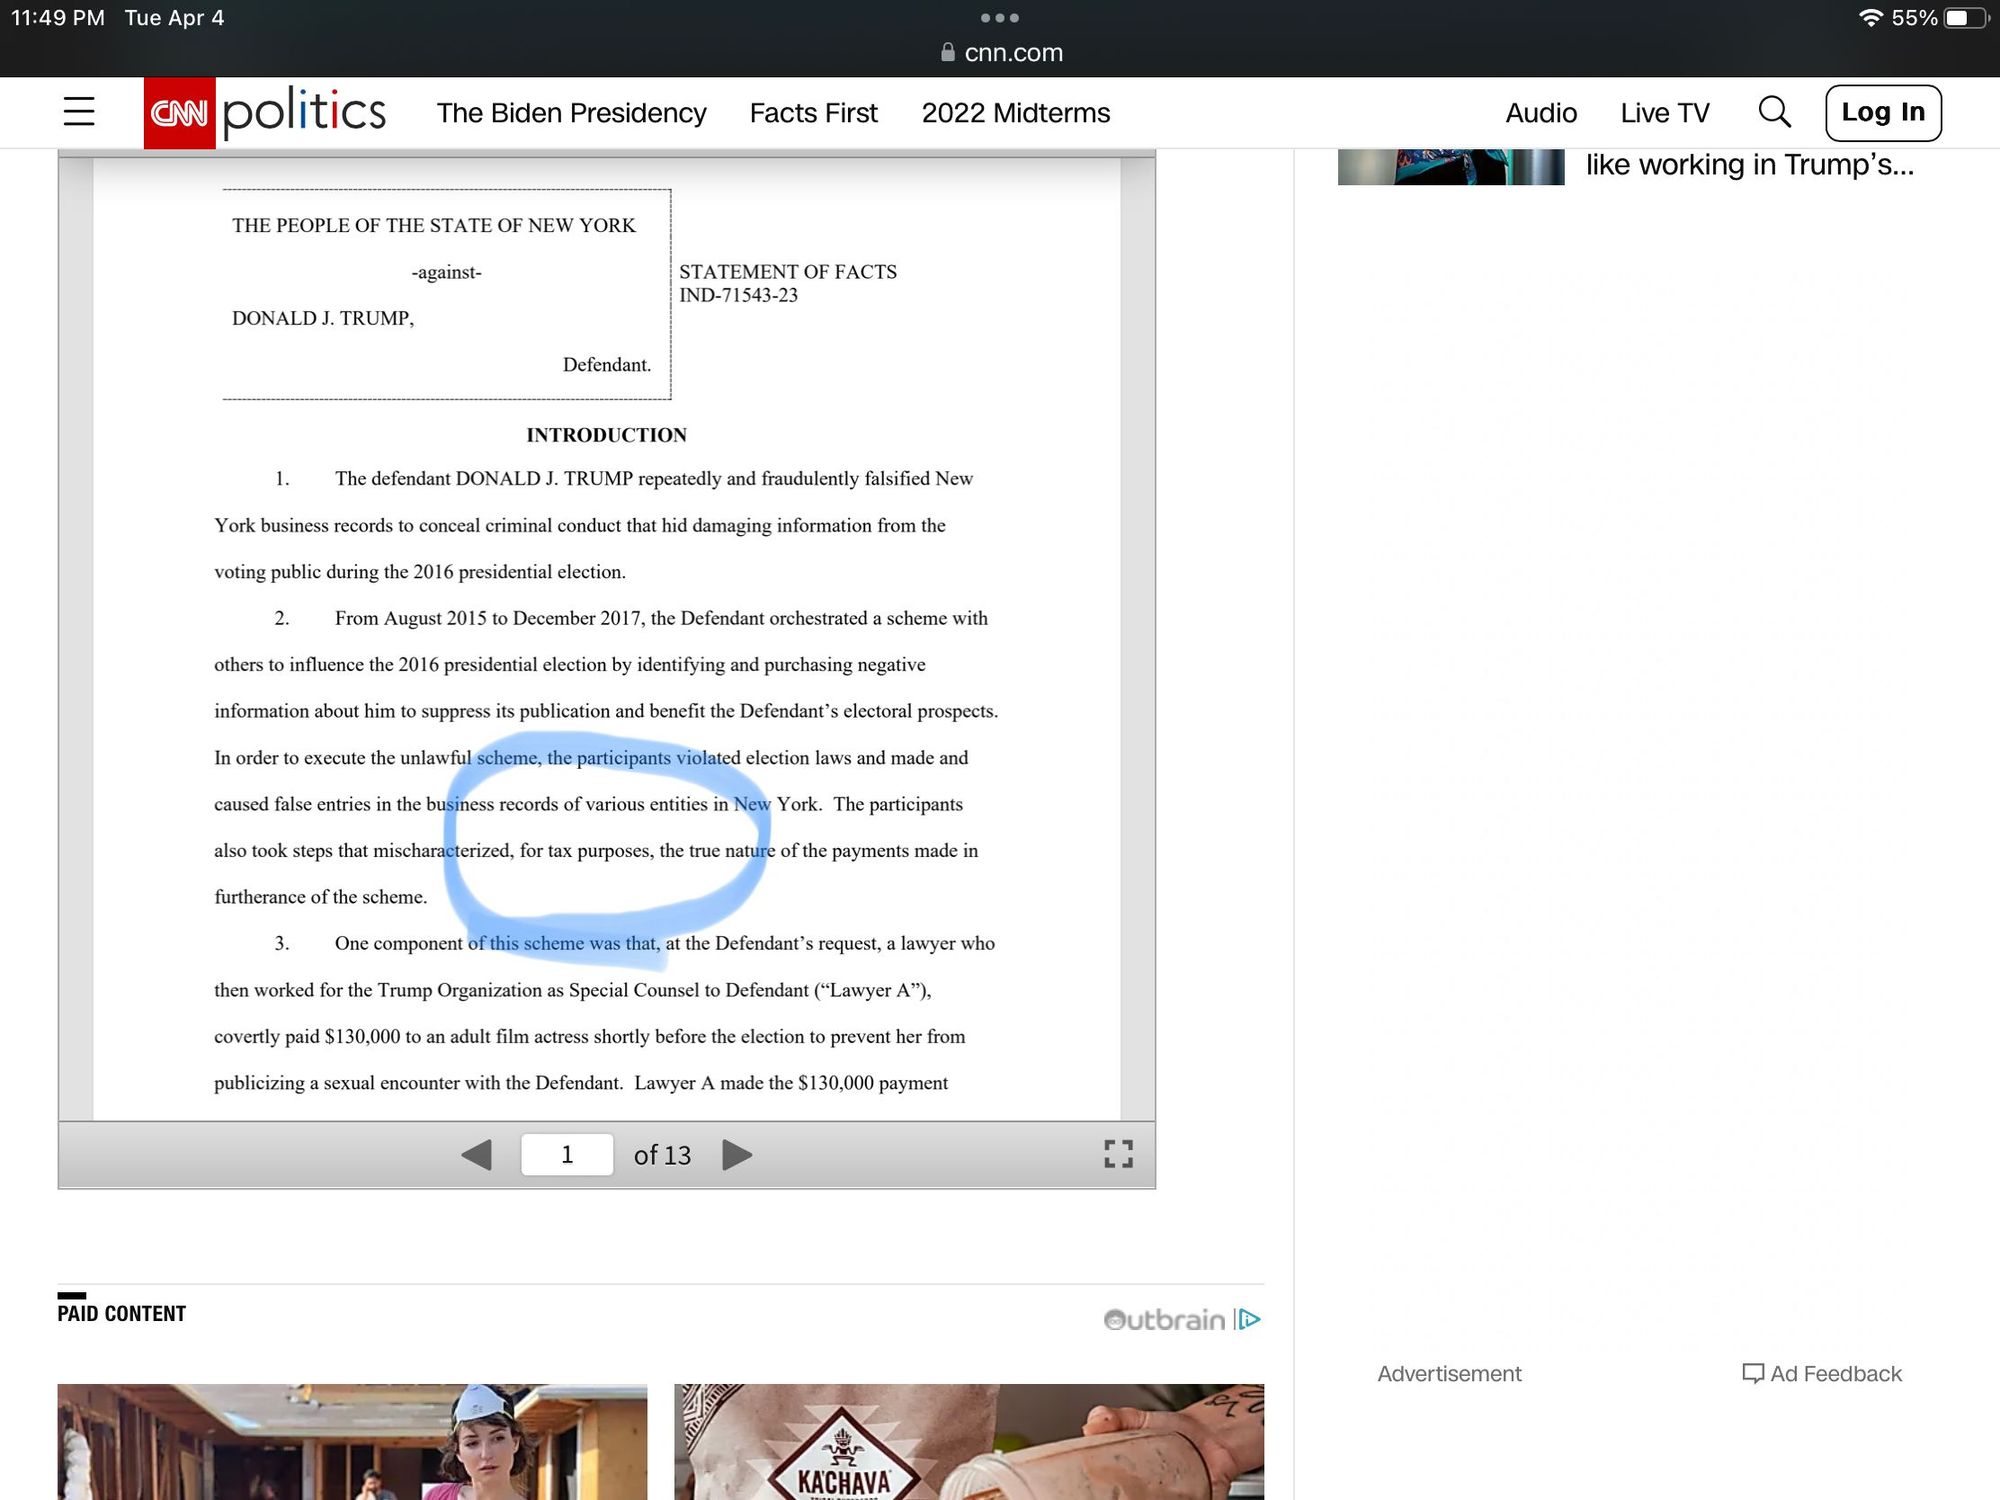
Task: Go to next document page arrow
Action: click(x=737, y=1155)
